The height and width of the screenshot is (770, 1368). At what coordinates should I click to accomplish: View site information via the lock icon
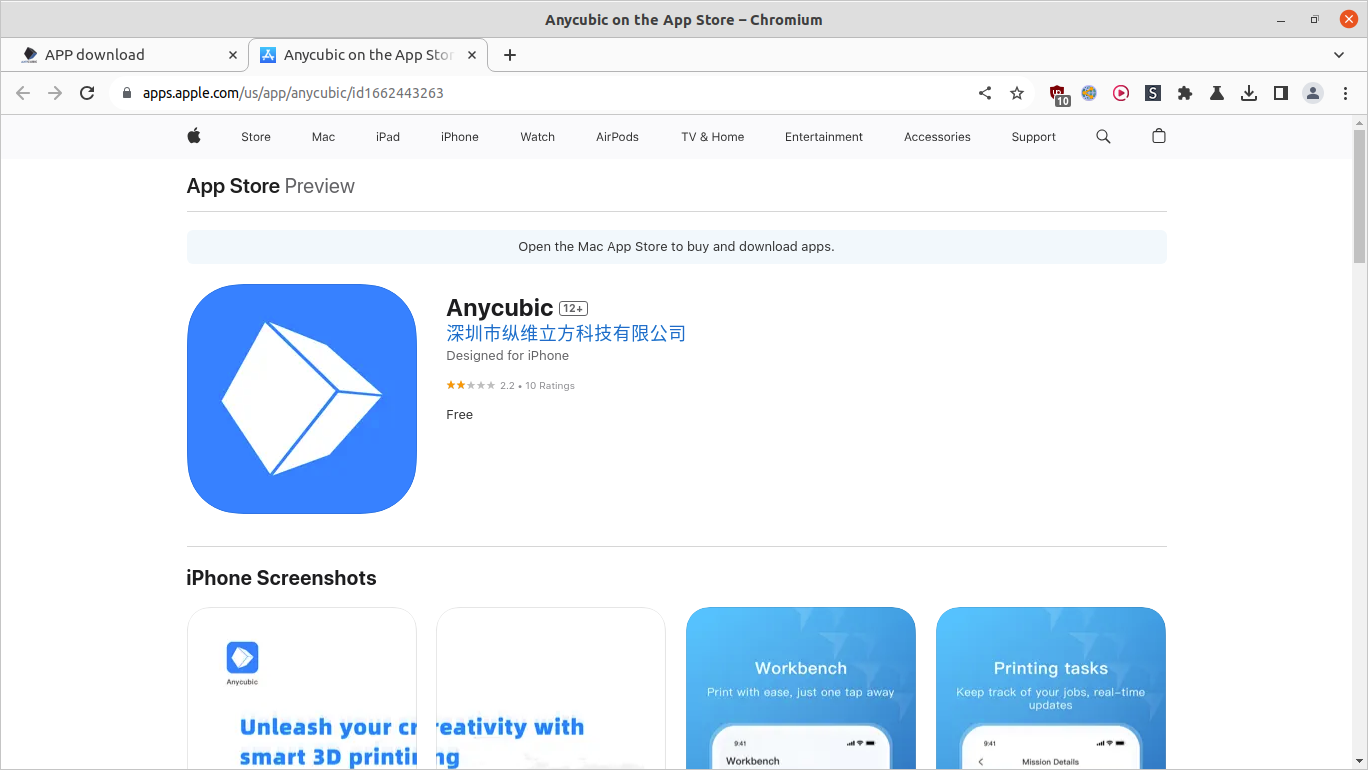pos(126,93)
